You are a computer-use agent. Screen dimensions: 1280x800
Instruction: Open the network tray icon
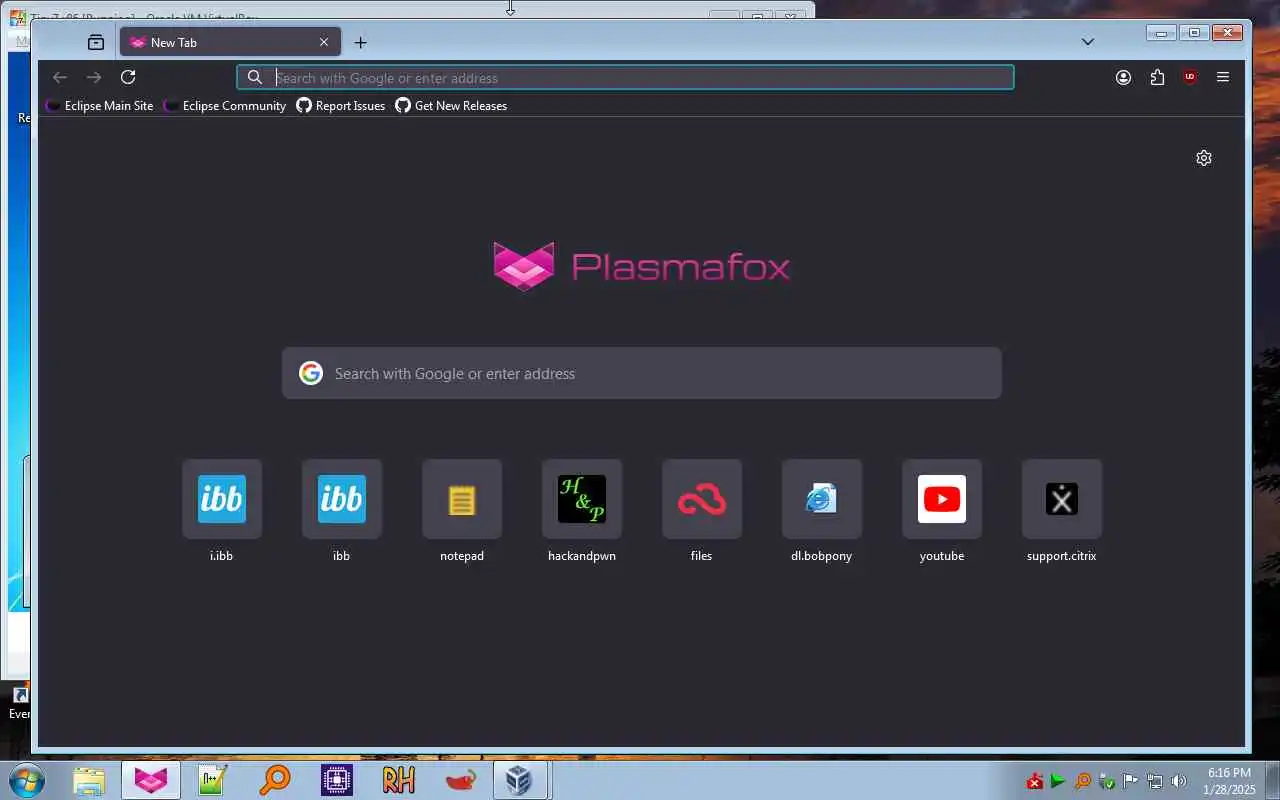tap(1155, 781)
